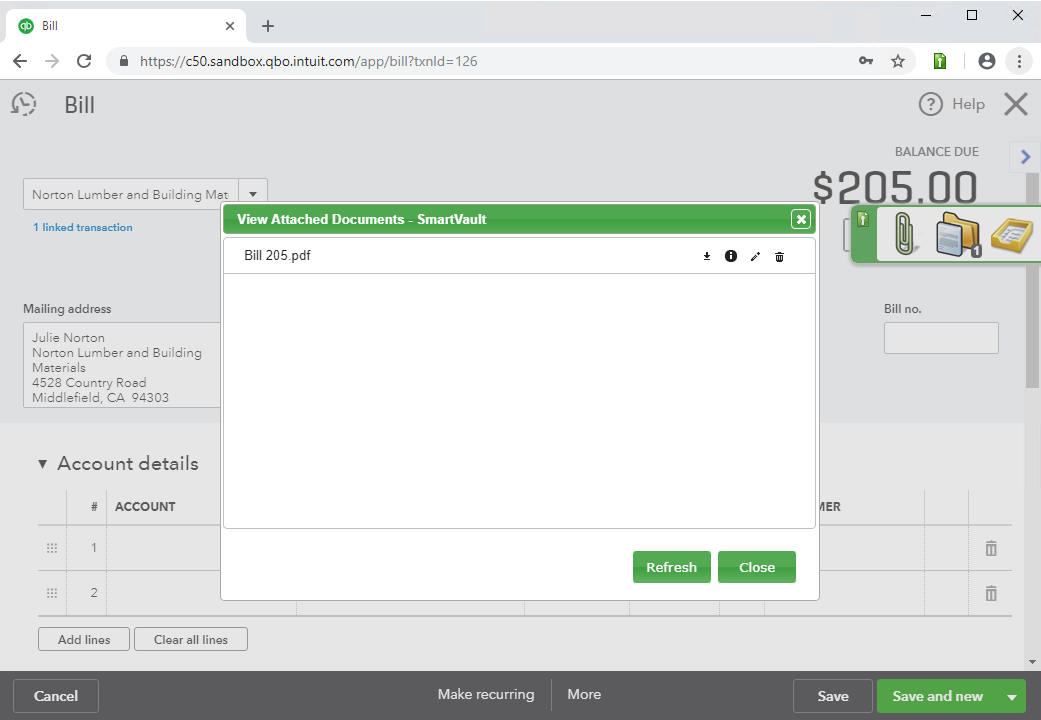Open the Save and new dropdown arrow

coord(1012,697)
